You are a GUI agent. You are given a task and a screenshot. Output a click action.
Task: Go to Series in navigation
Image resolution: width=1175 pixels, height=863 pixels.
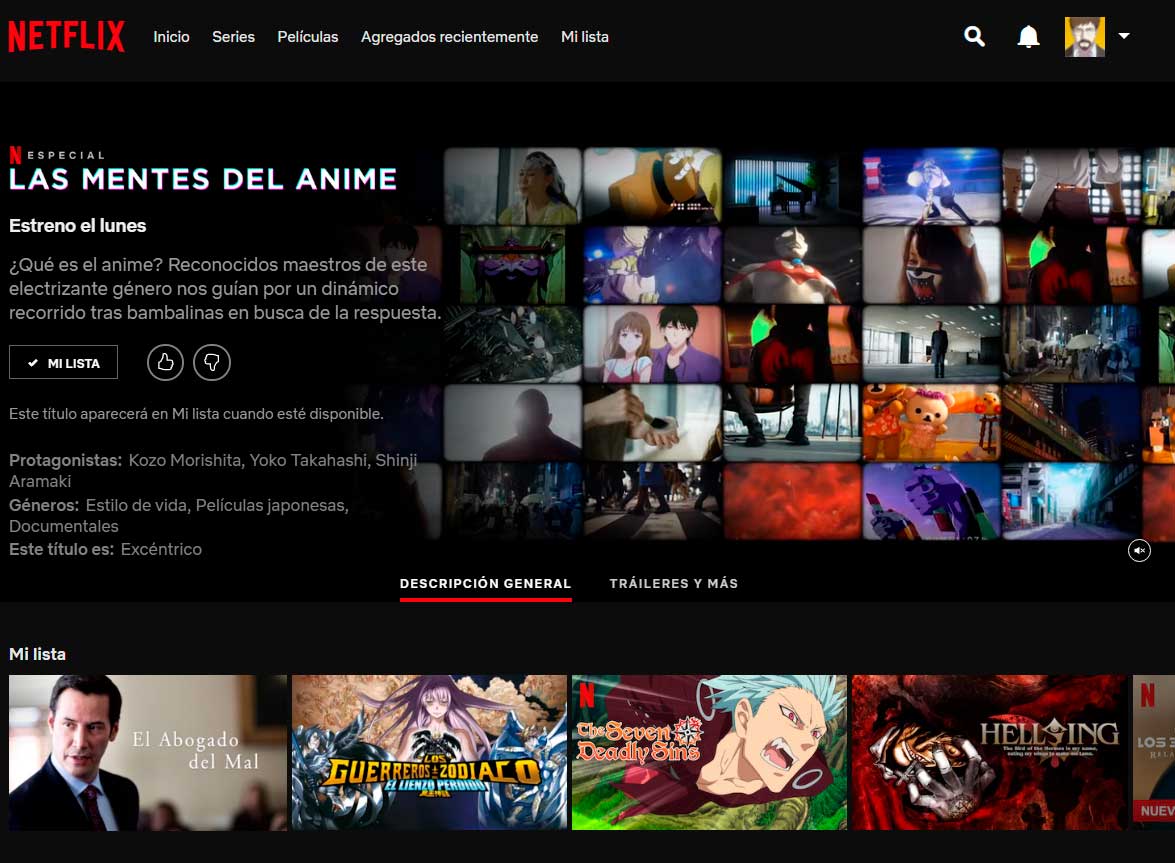(x=233, y=37)
